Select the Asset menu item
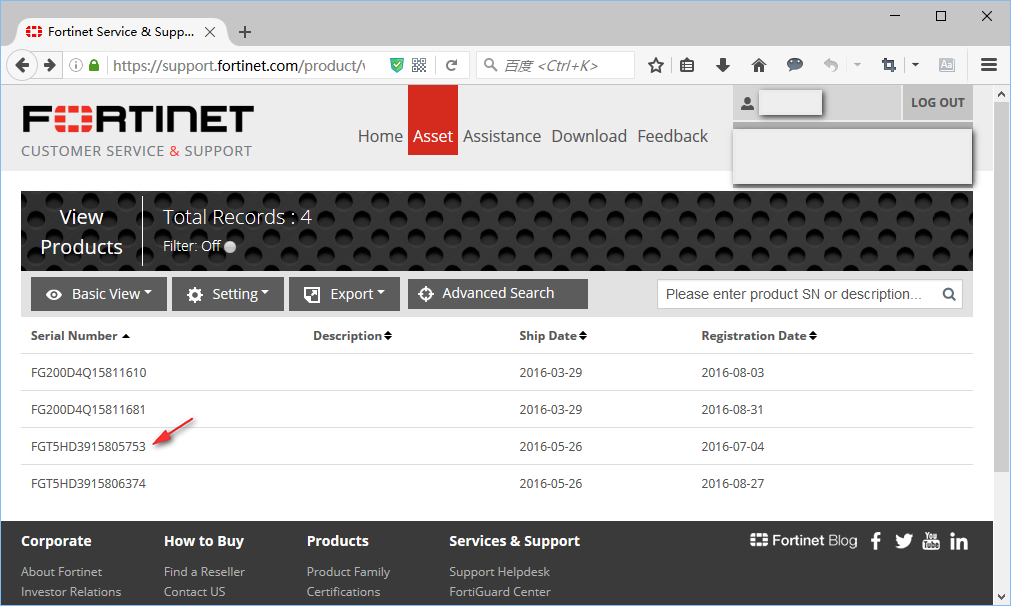 (433, 120)
